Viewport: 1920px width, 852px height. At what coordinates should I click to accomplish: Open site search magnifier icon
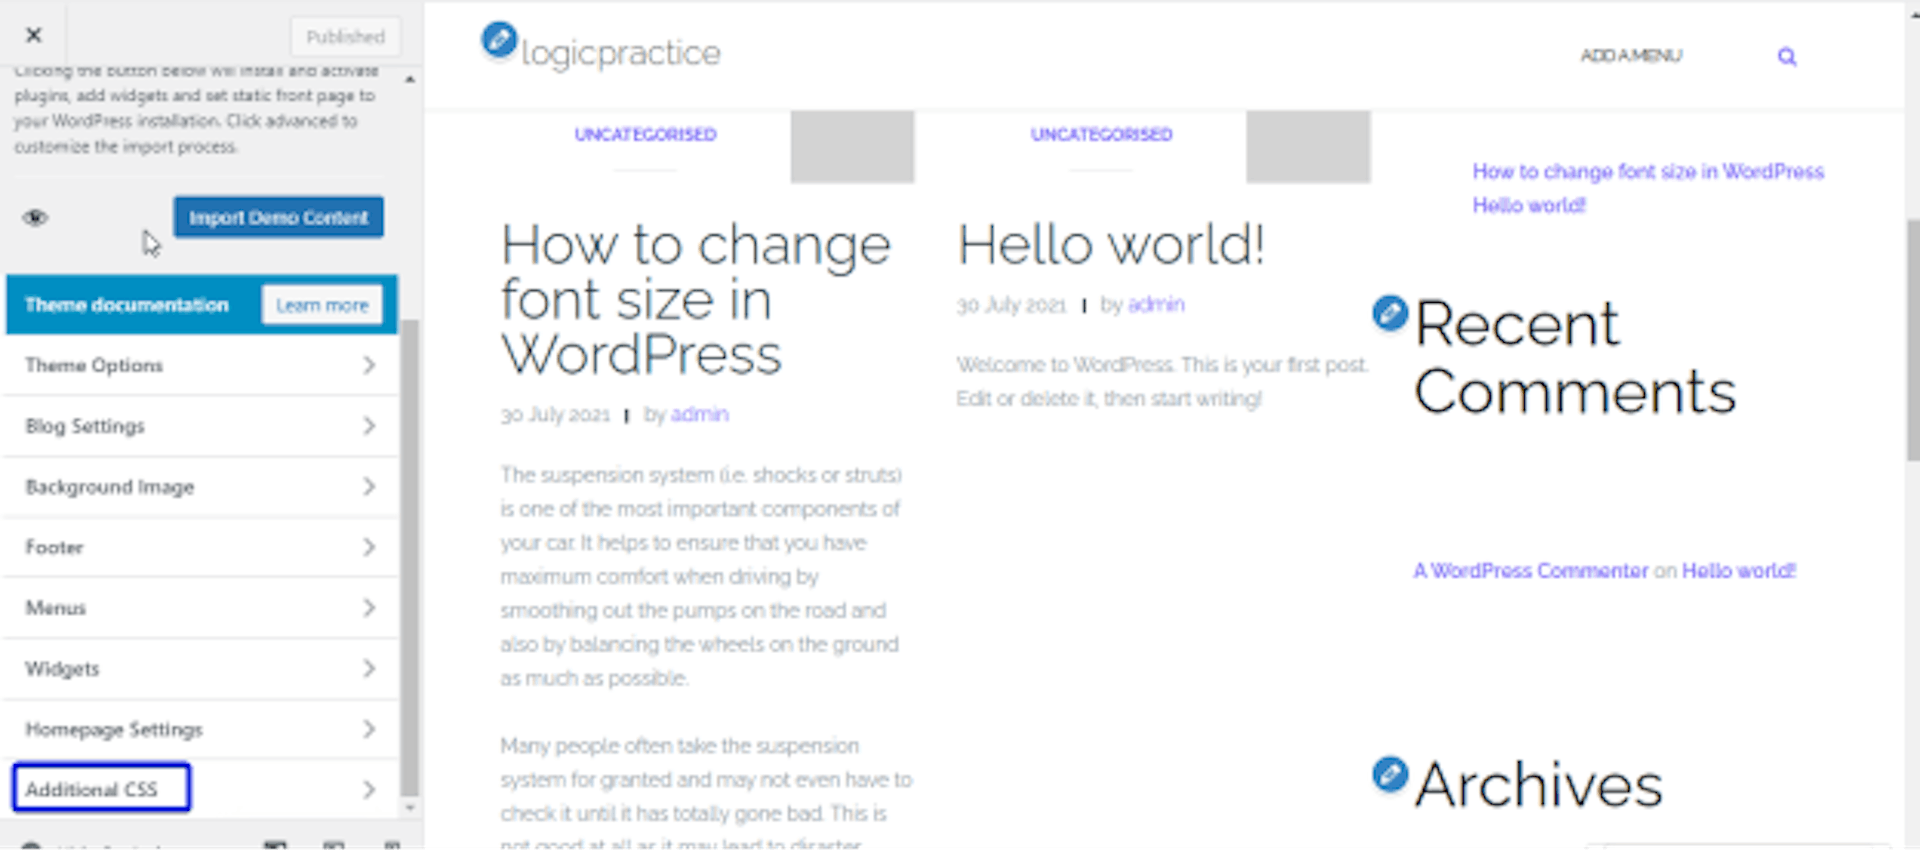1787,57
